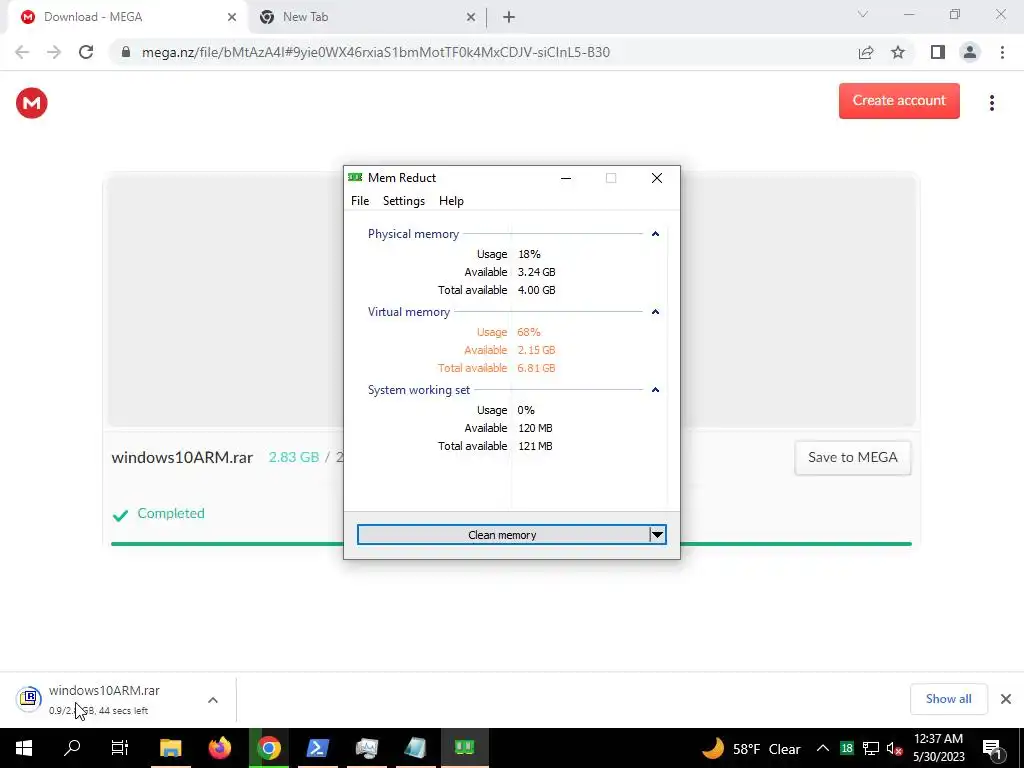Click the green download progress bar
1024x768 pixels.
[511, 543]
